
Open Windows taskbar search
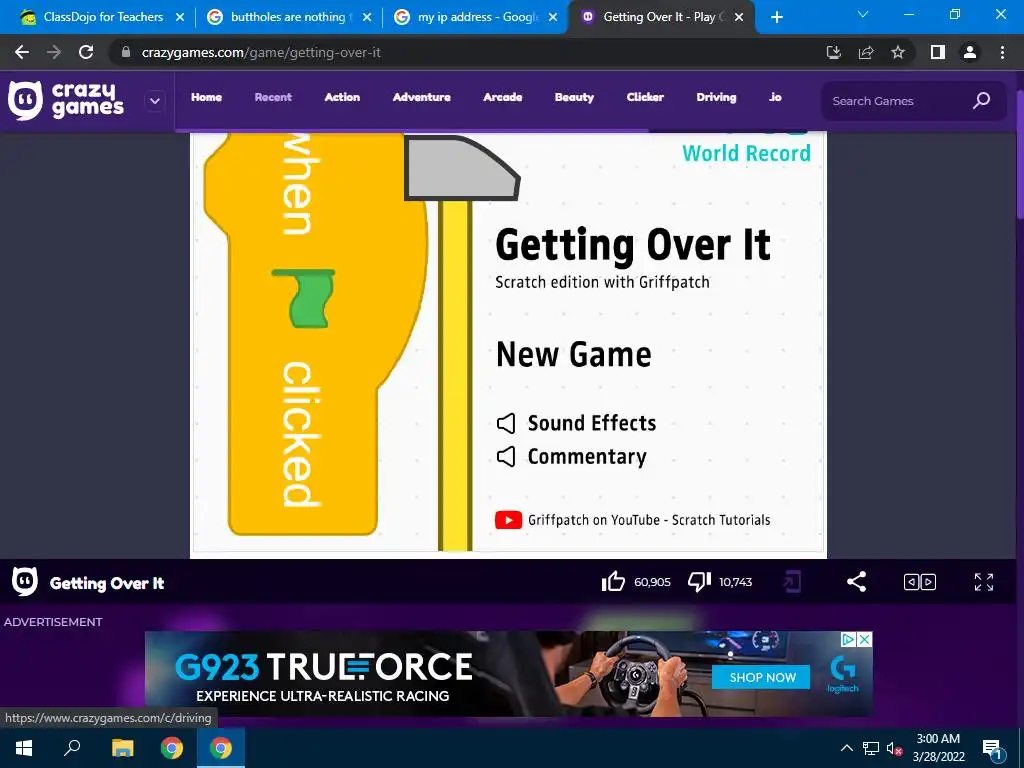[x=72, y=747]
